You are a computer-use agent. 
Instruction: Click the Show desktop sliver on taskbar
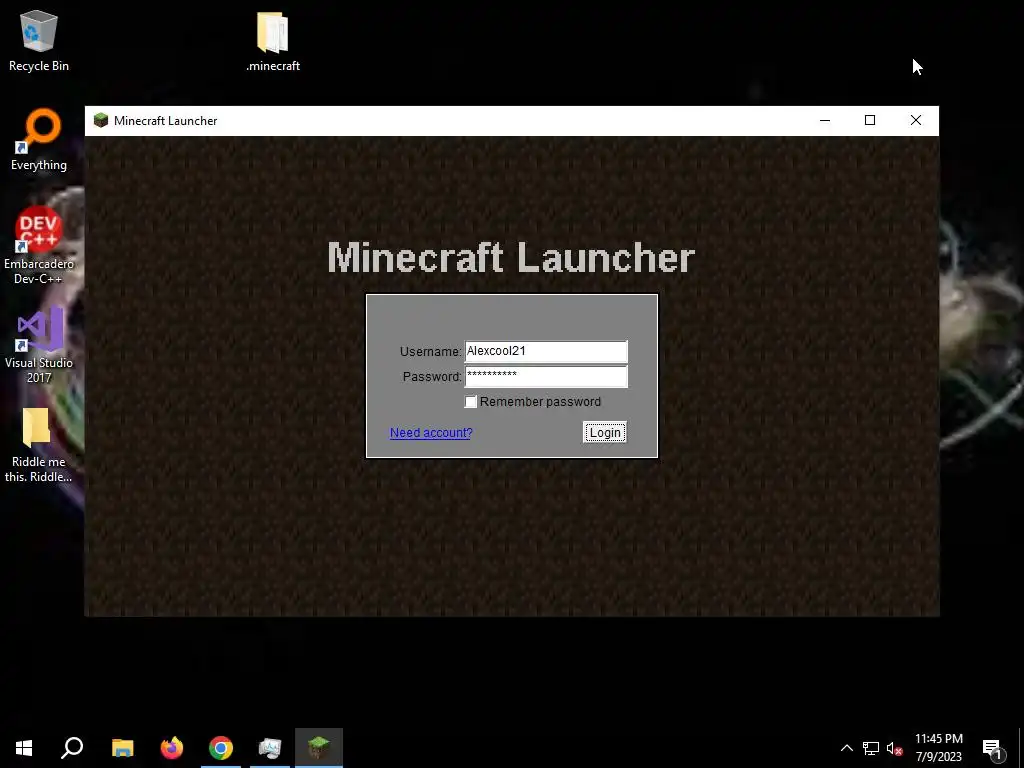tap(1021, 748)
